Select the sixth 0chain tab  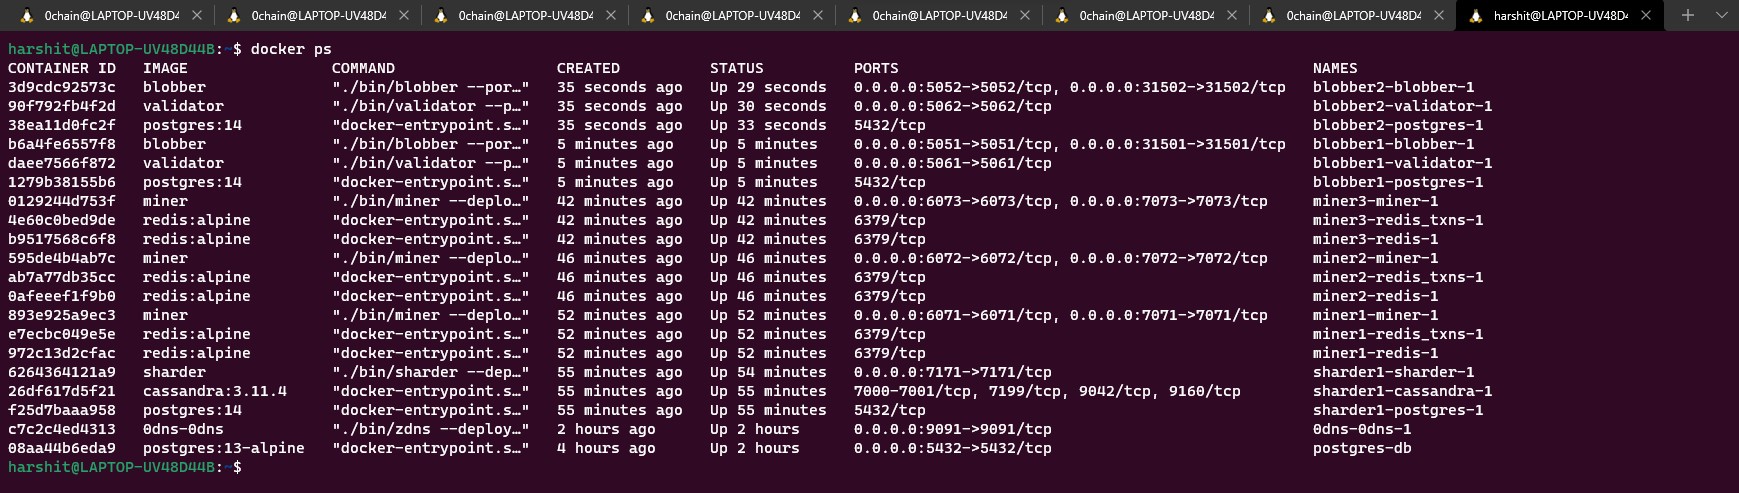coord(1146,15)
